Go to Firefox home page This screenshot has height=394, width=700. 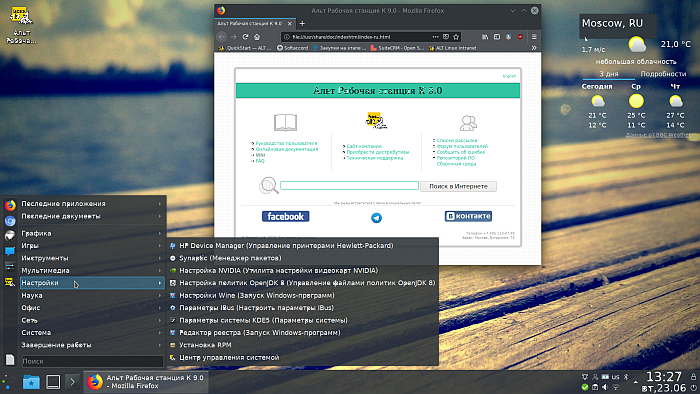click(257, 37)
